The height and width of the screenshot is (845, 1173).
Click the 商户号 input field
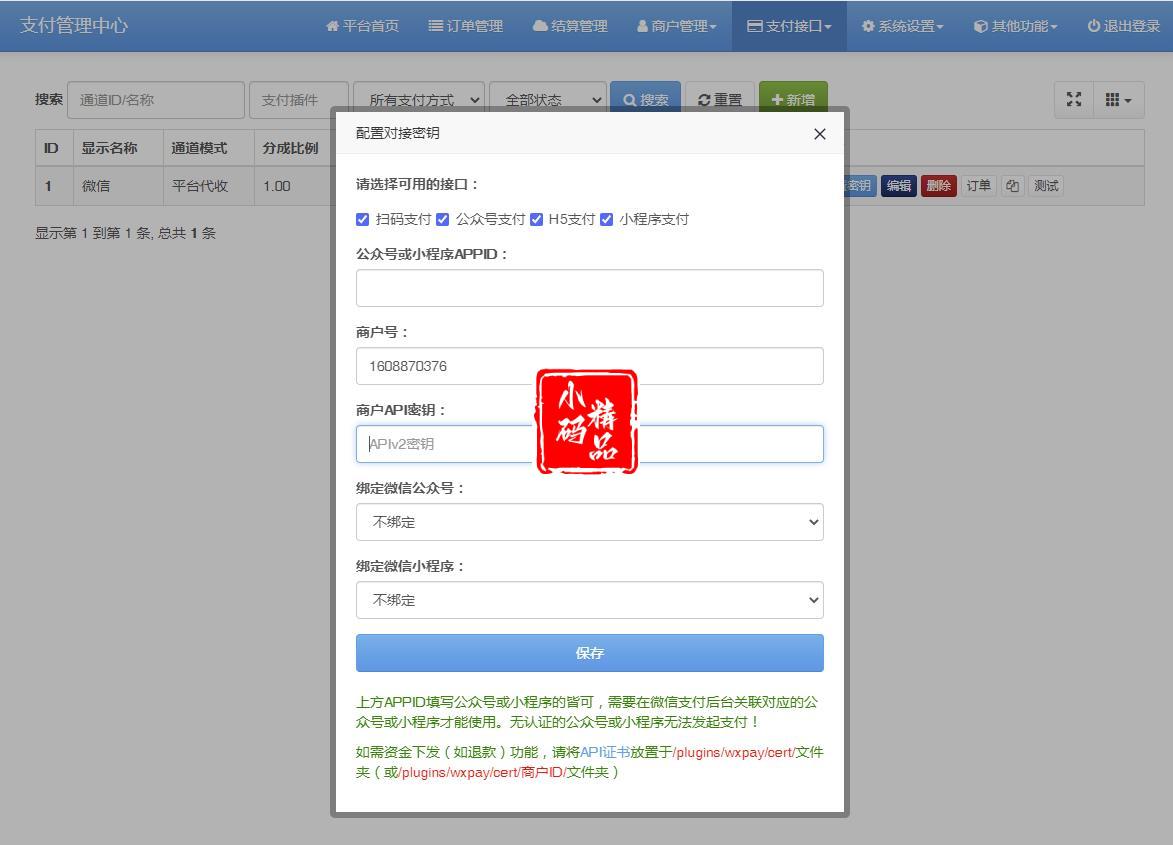pyautogui.click(x=589, y=366)
